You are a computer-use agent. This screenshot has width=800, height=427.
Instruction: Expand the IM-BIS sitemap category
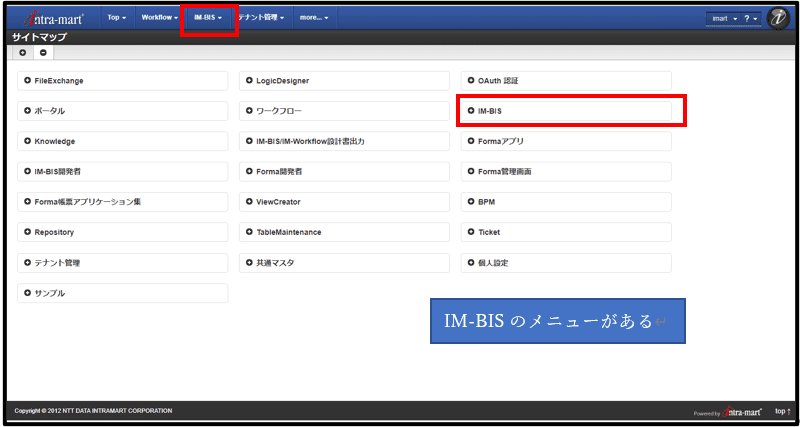click(566, 111)
